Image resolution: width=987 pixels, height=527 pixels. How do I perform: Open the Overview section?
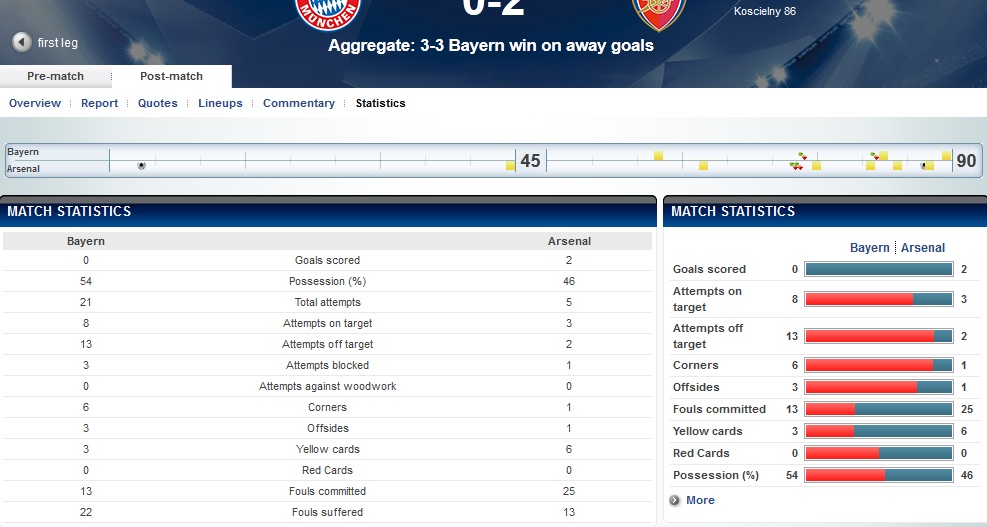(35, 103)
